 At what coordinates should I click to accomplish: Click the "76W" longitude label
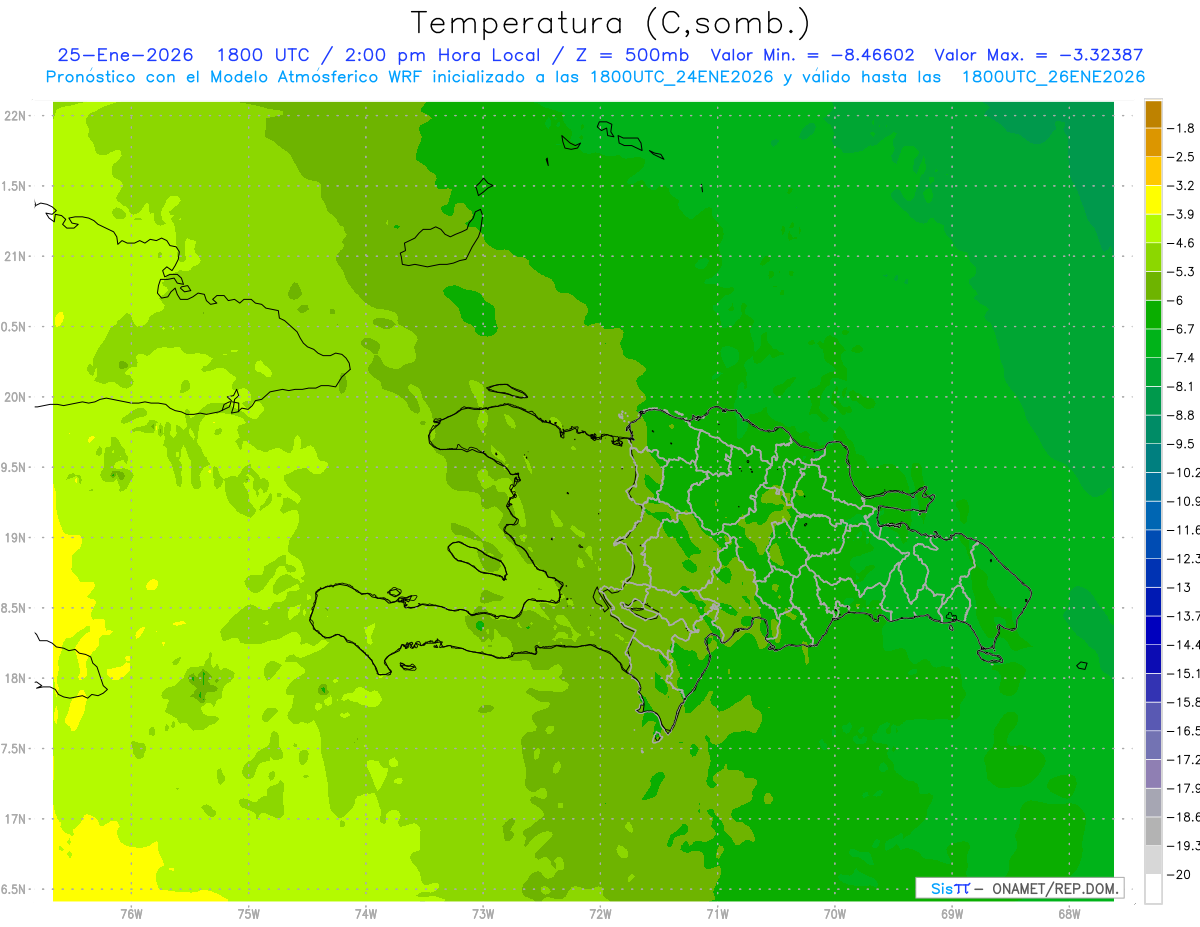(131, 914)
